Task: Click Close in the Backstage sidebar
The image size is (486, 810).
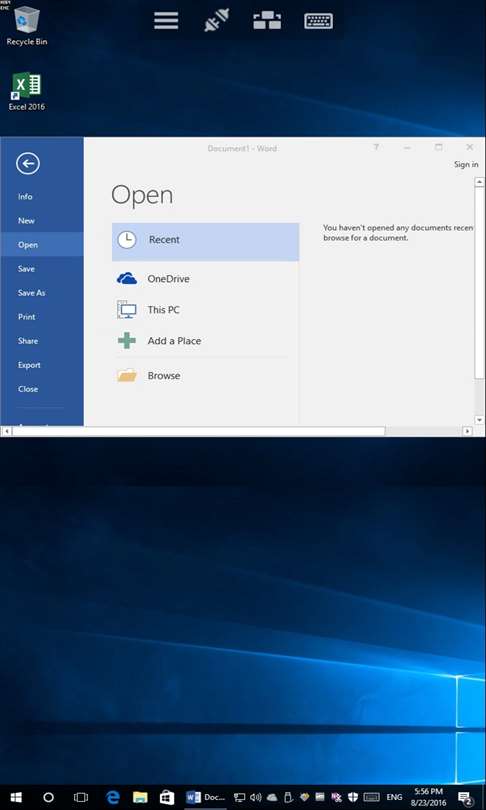Action: (x=42, y=389)
